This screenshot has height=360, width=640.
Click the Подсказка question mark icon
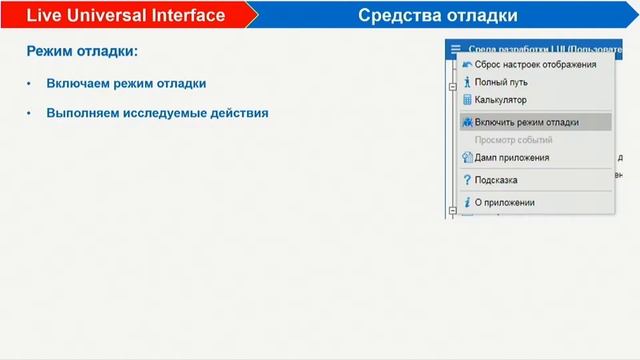pos(467,180)
